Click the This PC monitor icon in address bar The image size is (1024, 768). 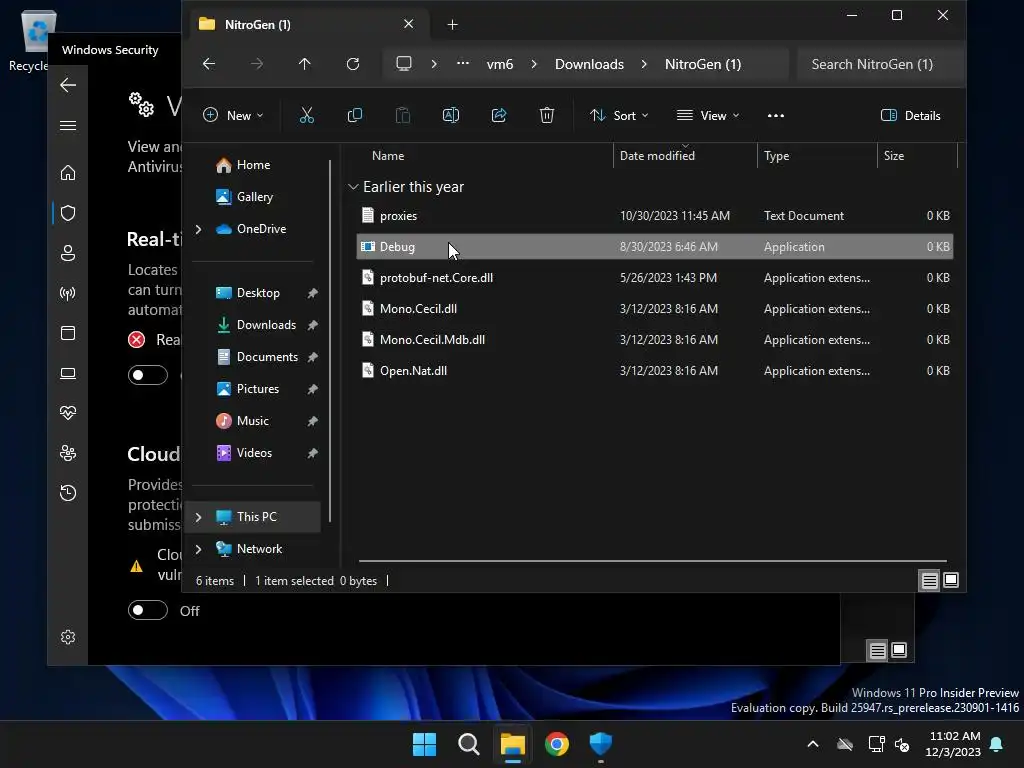click(404, 64)
